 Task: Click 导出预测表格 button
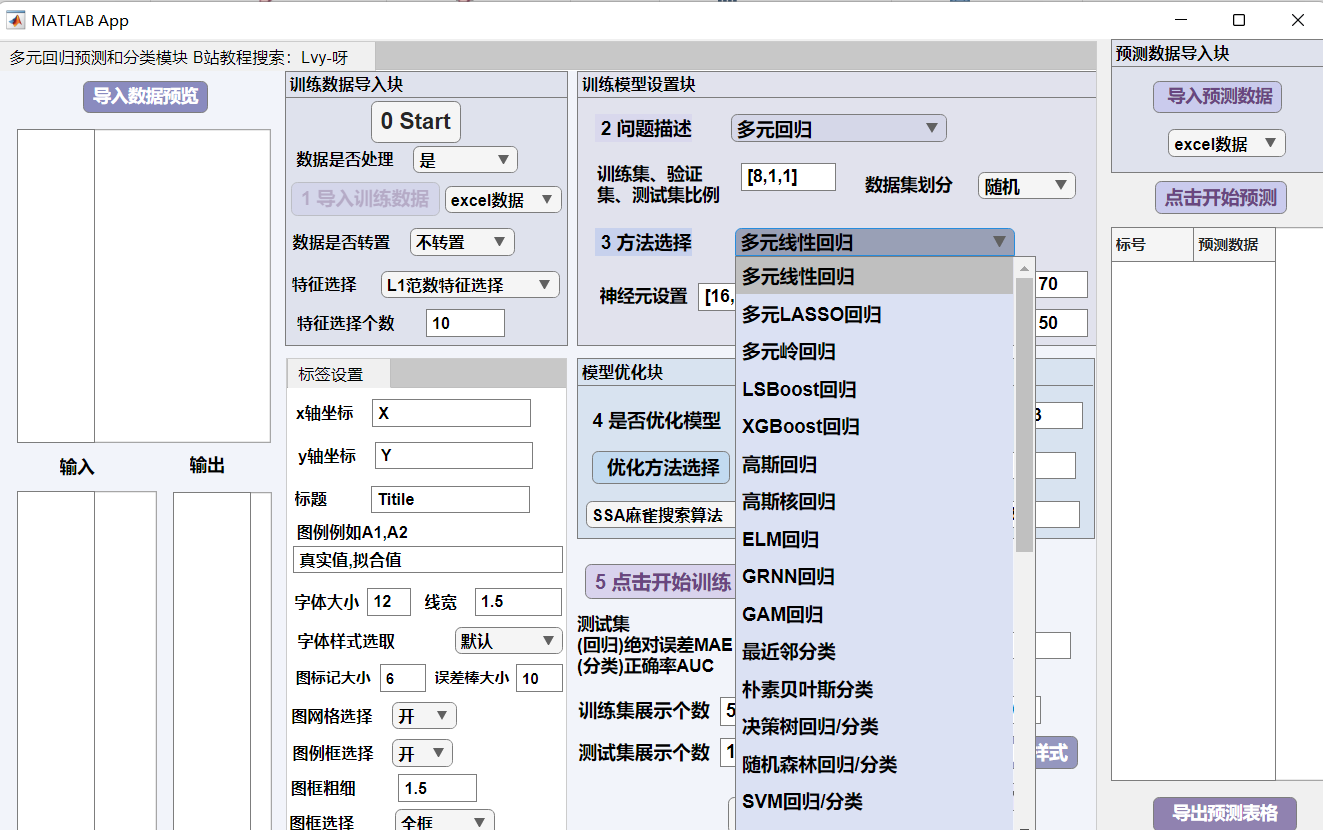(1224, 813)
